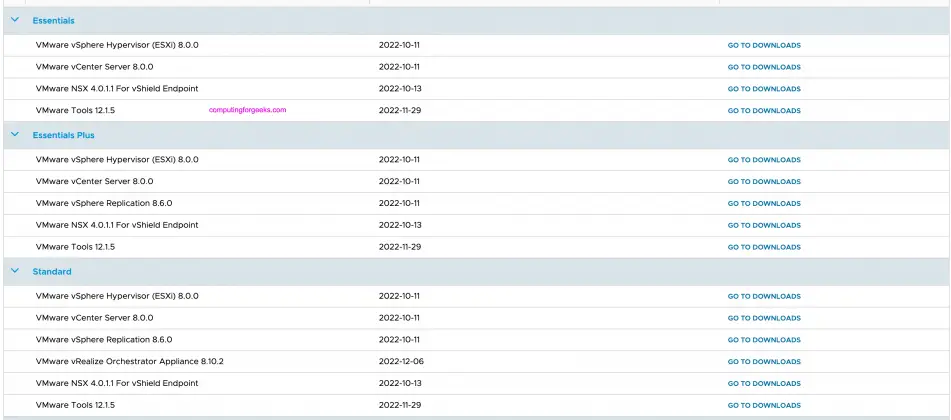The height and width of the screenshot is (420, 951).
Task: Collapse the Essentials section chevron
Action: 15,20
